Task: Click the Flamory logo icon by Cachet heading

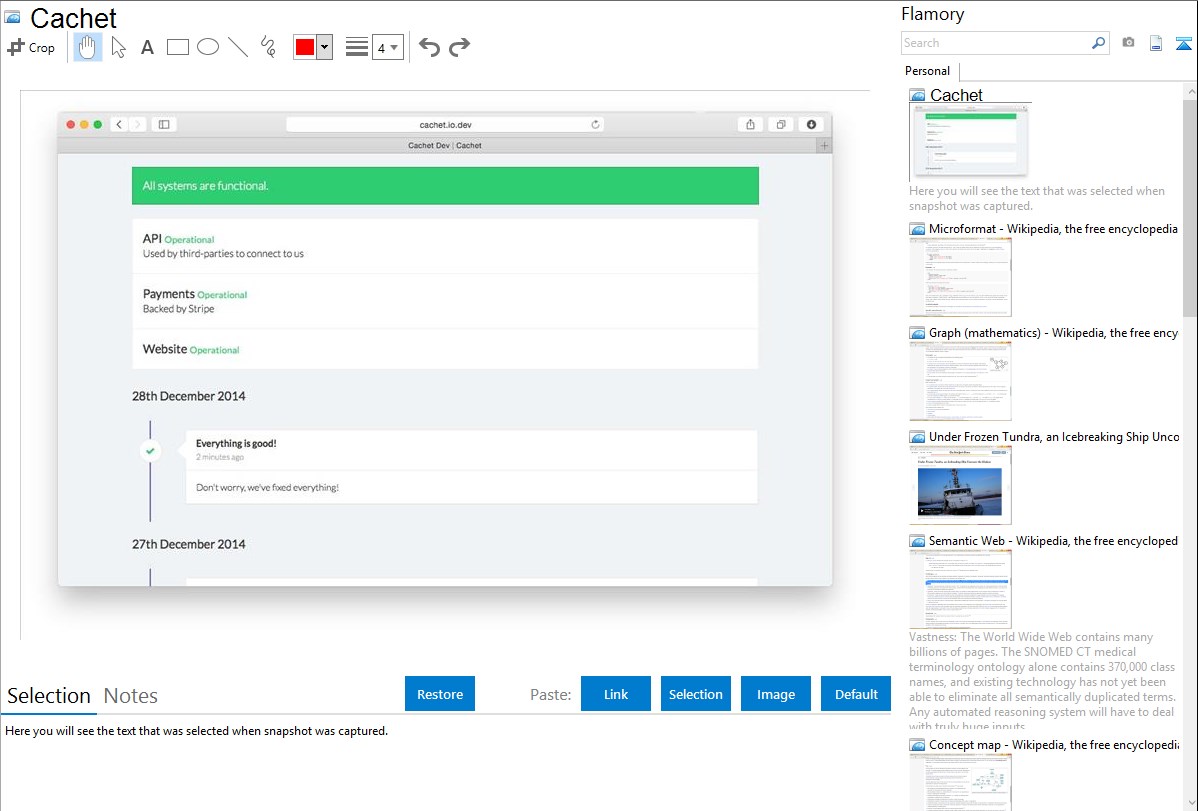Action: point(12,17)
